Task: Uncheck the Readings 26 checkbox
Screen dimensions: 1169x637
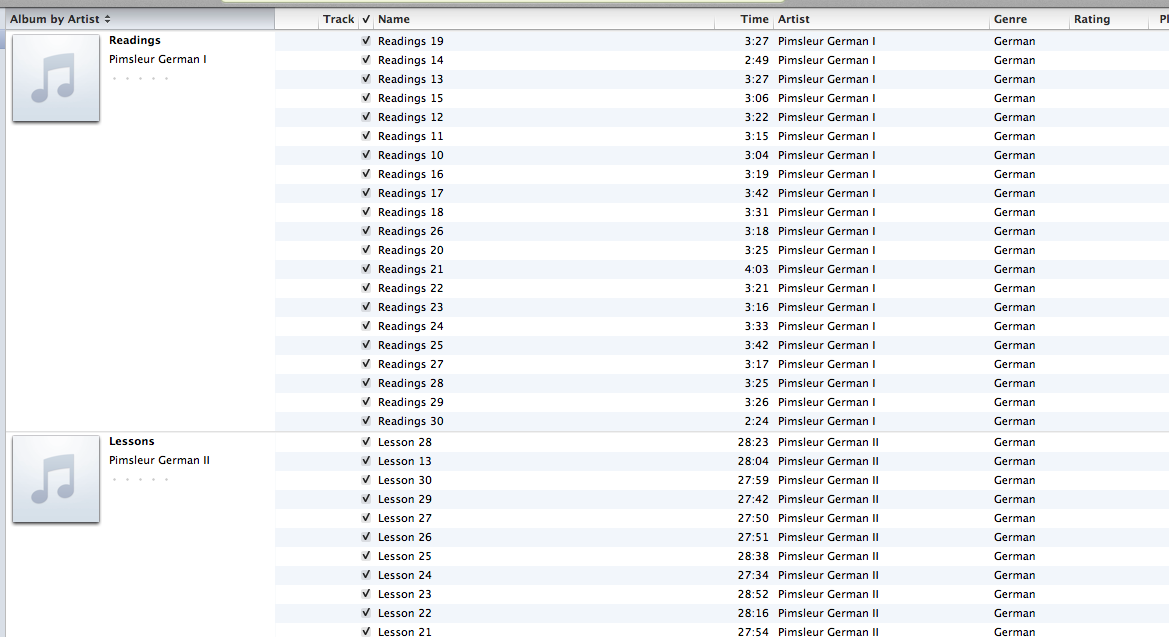Action: [366, 230]
